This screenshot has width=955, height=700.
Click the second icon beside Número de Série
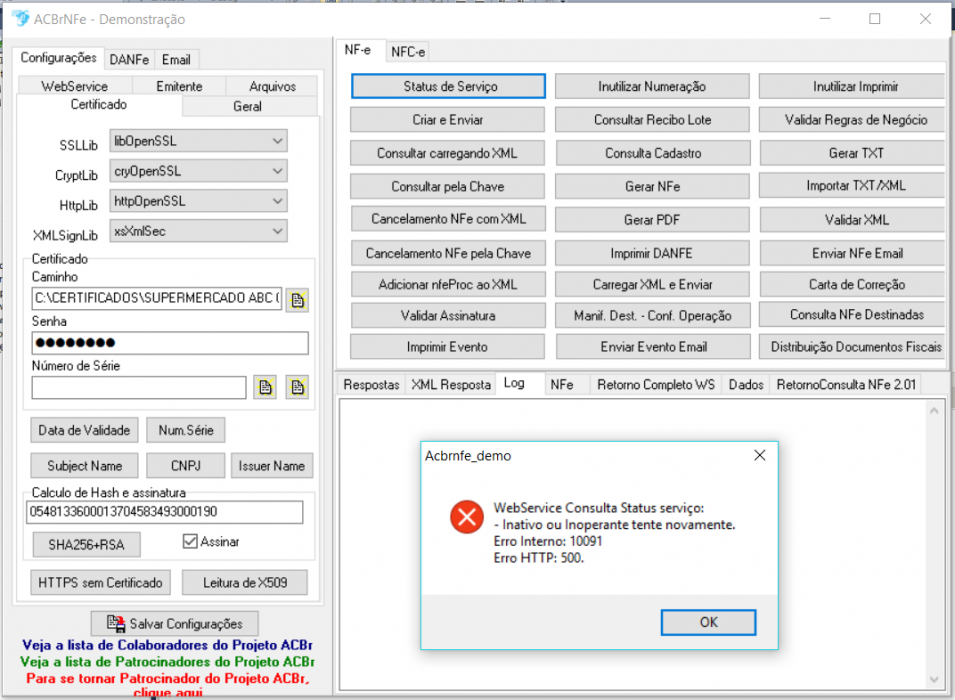click(x=297, y=387)
